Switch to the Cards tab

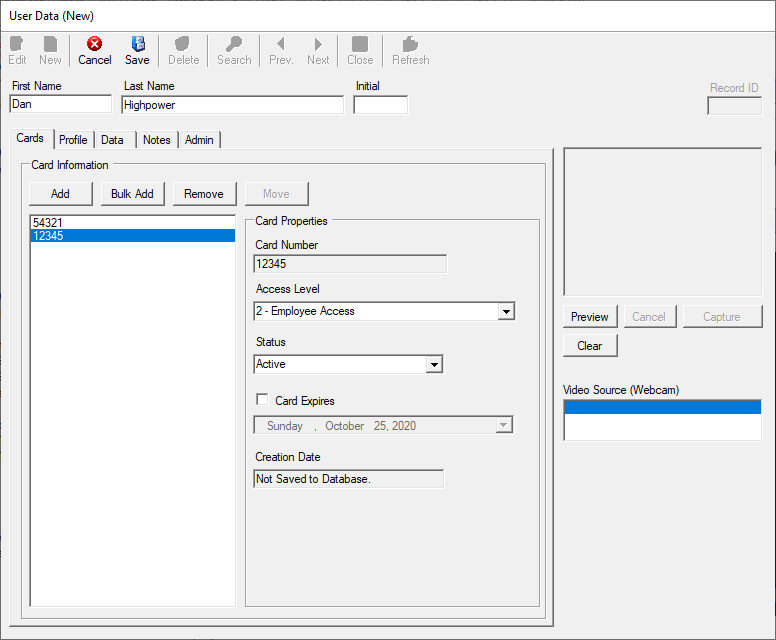point(30,138)
